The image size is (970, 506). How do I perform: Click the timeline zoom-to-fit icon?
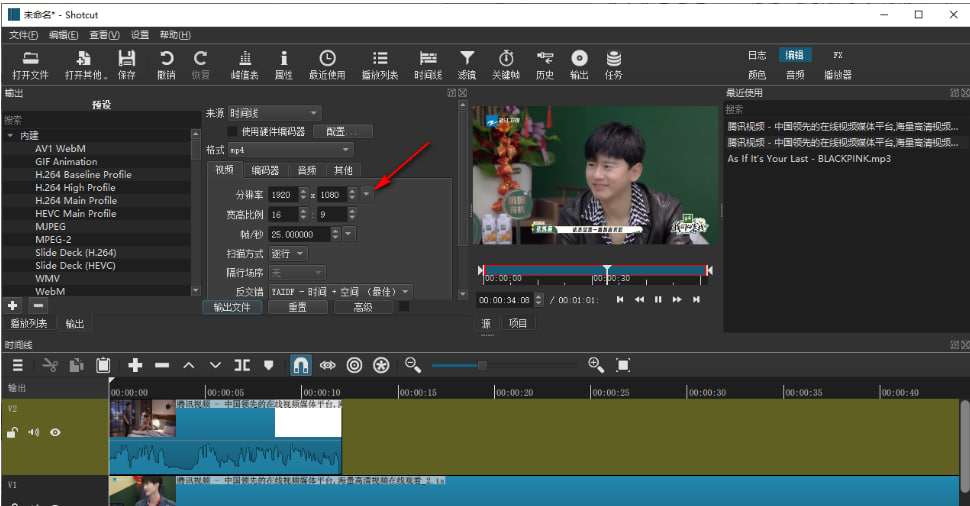623,366
